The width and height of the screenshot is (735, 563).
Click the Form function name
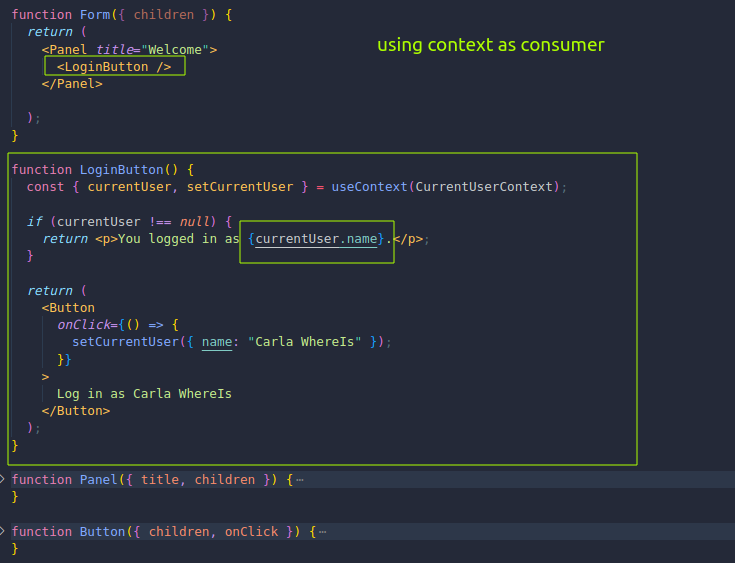click(95, 15)
